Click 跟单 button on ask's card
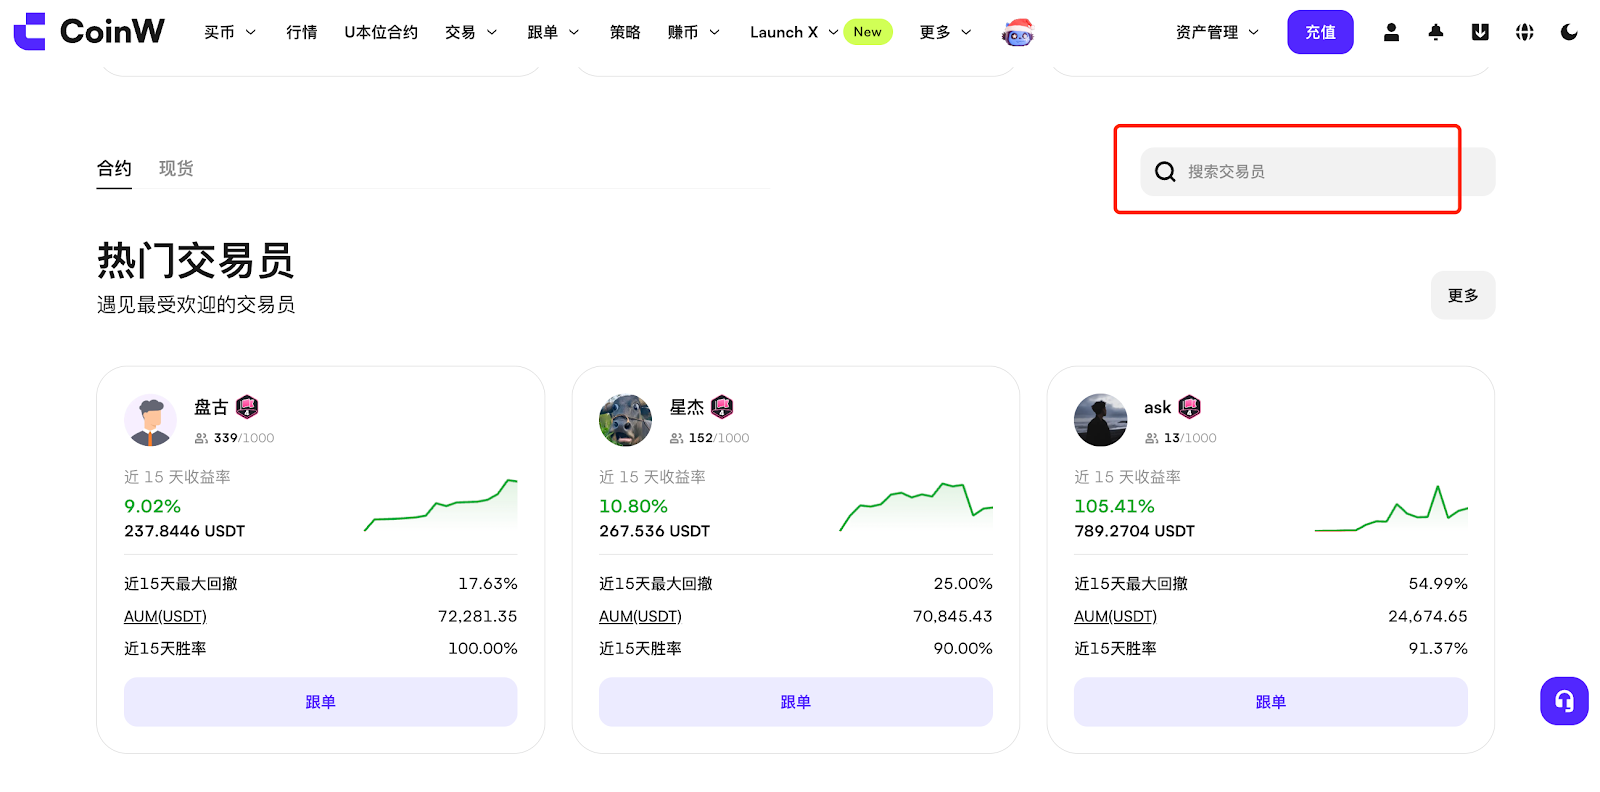Viewport: 1600px width, 792px height. pyautogui.click(x=1270, y=702)
